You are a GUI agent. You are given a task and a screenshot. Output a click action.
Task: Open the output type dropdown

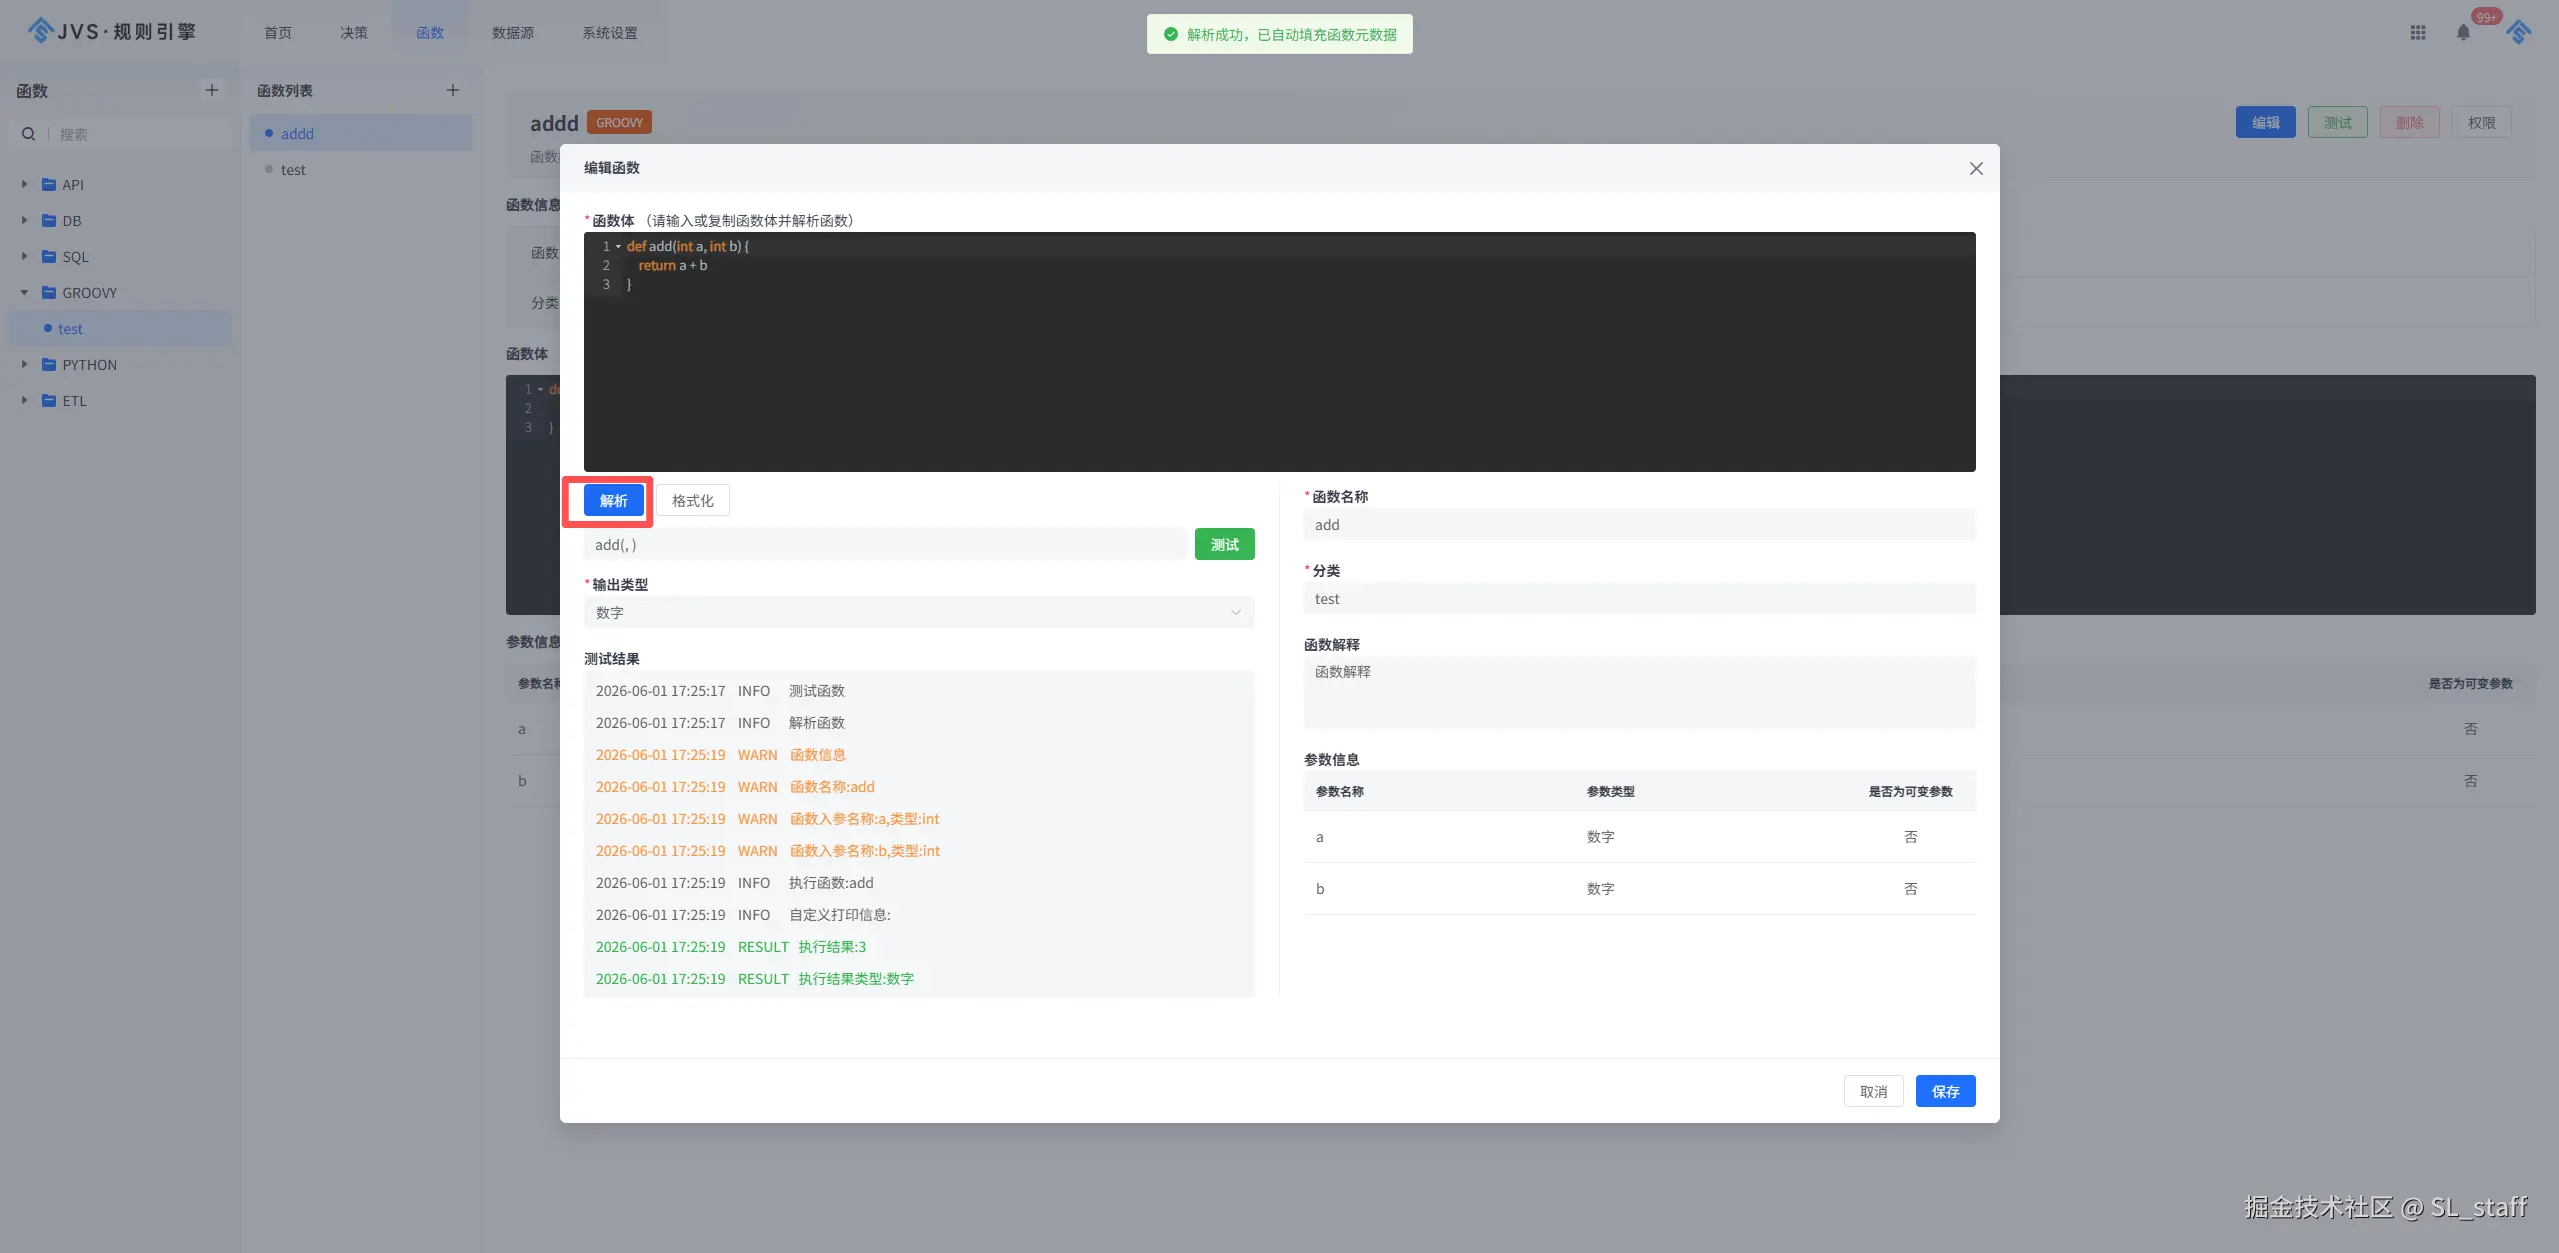coord(919,612)
